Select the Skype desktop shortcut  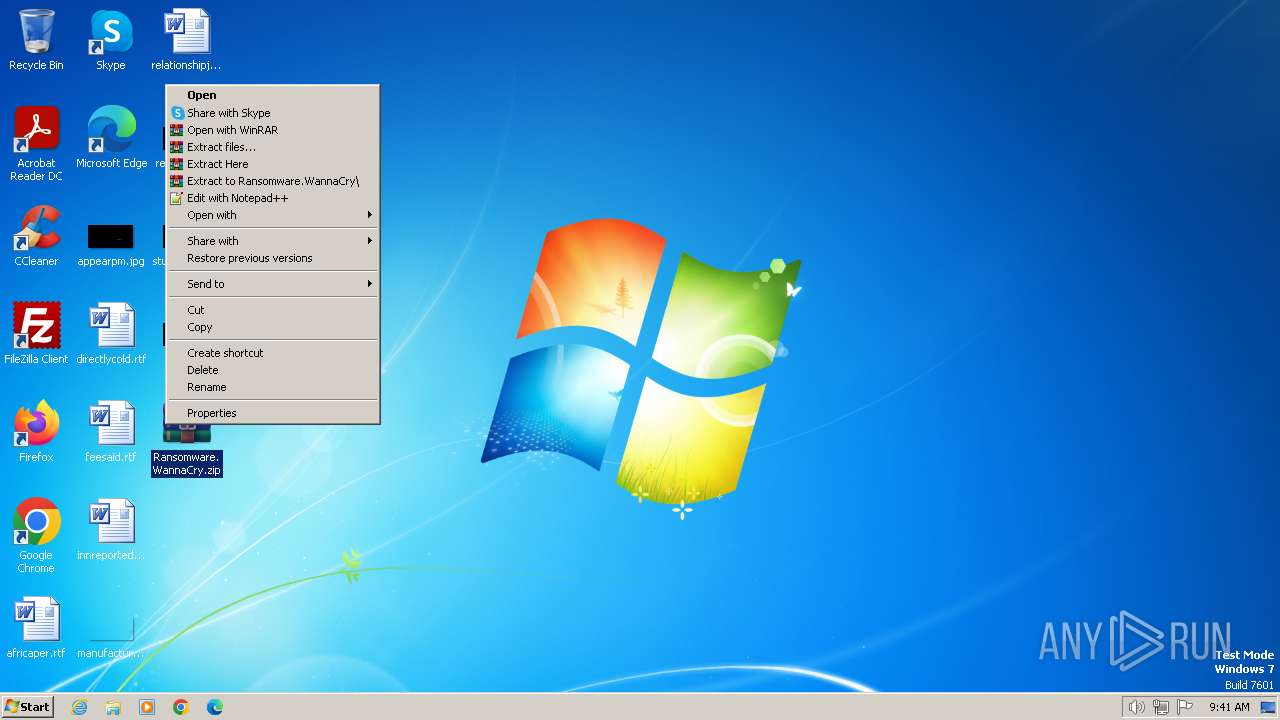[x=111, y=41]
